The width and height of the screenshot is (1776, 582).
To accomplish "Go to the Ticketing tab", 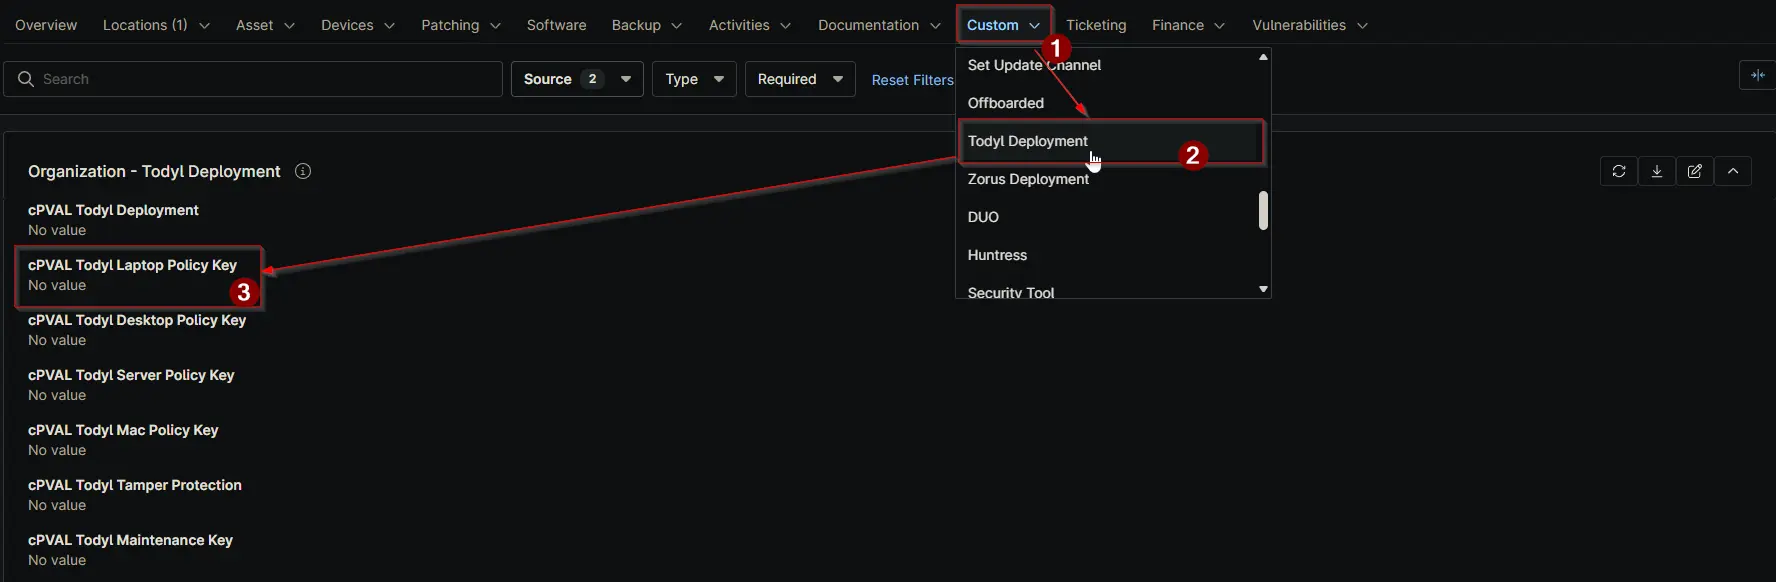I will pos(1096,25).
